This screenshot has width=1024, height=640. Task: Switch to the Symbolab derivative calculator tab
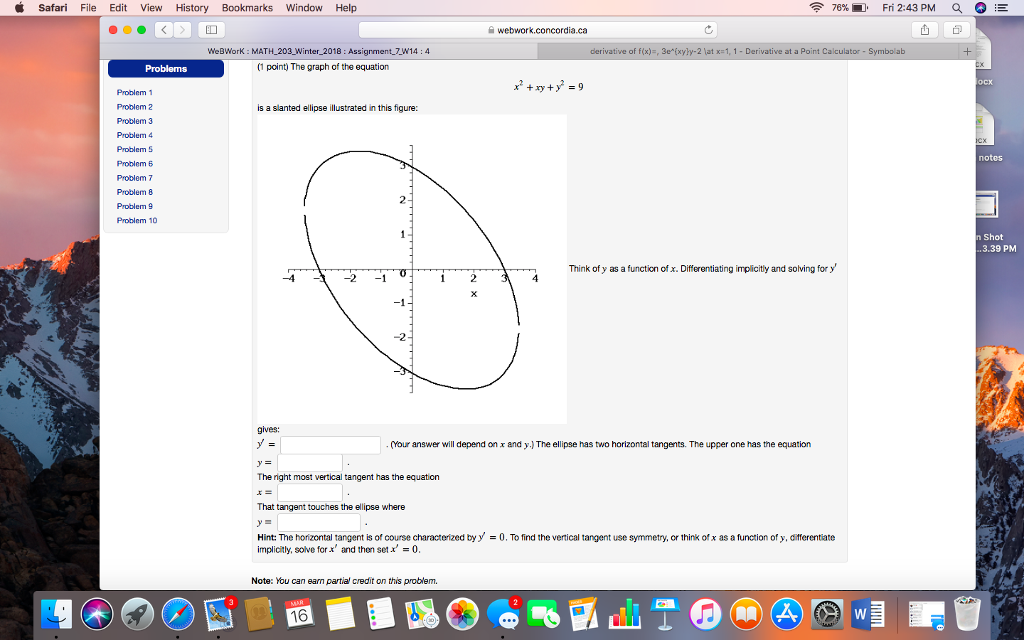(747, 50)
